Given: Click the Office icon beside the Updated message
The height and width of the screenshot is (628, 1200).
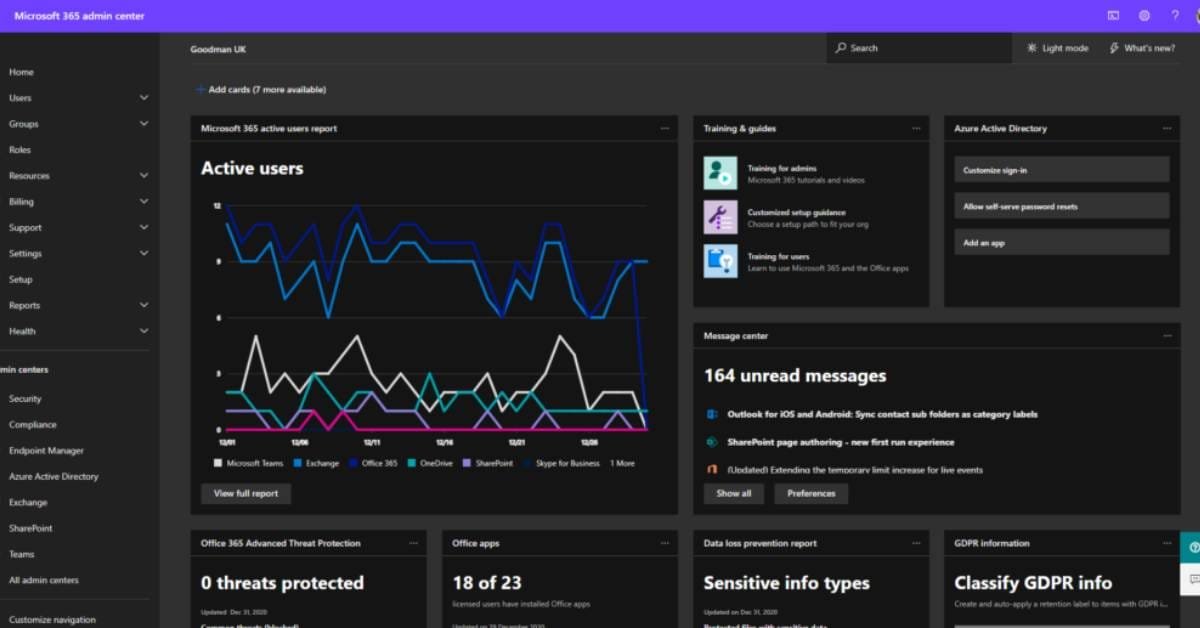Looking at the screenshot, I should pos(712,468).
